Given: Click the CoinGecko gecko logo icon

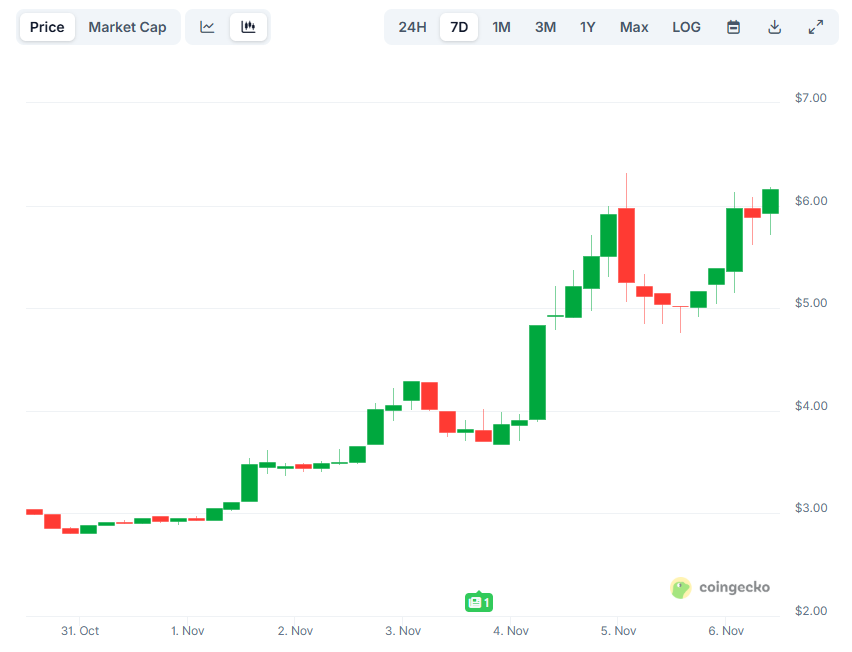Looking at the screenshot, I should pyautogui.click(x=681, y=588).
